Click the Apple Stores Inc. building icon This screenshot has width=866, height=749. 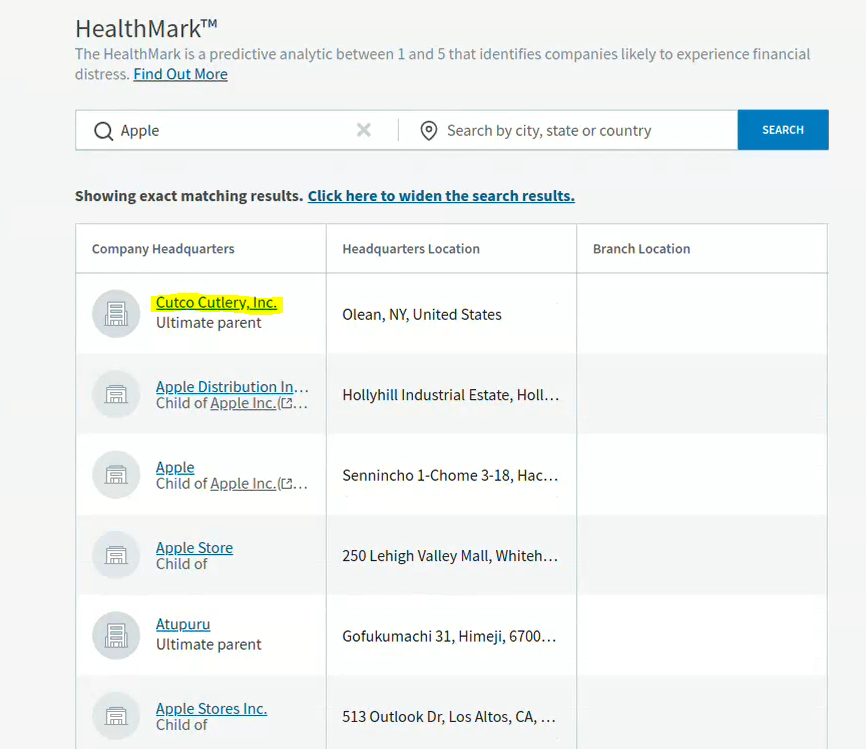tap(116, 716)
